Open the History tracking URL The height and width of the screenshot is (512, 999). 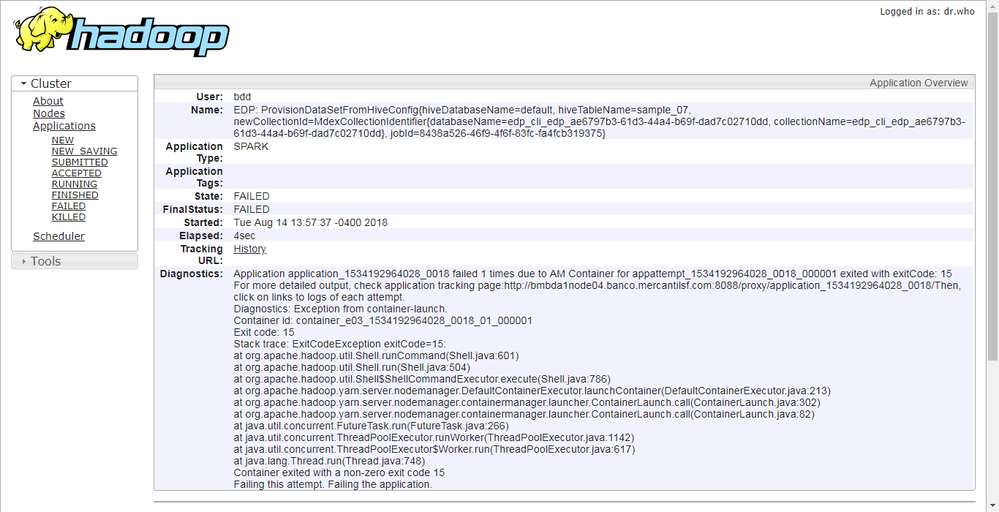pyautogui.click(x=250, y=249)
